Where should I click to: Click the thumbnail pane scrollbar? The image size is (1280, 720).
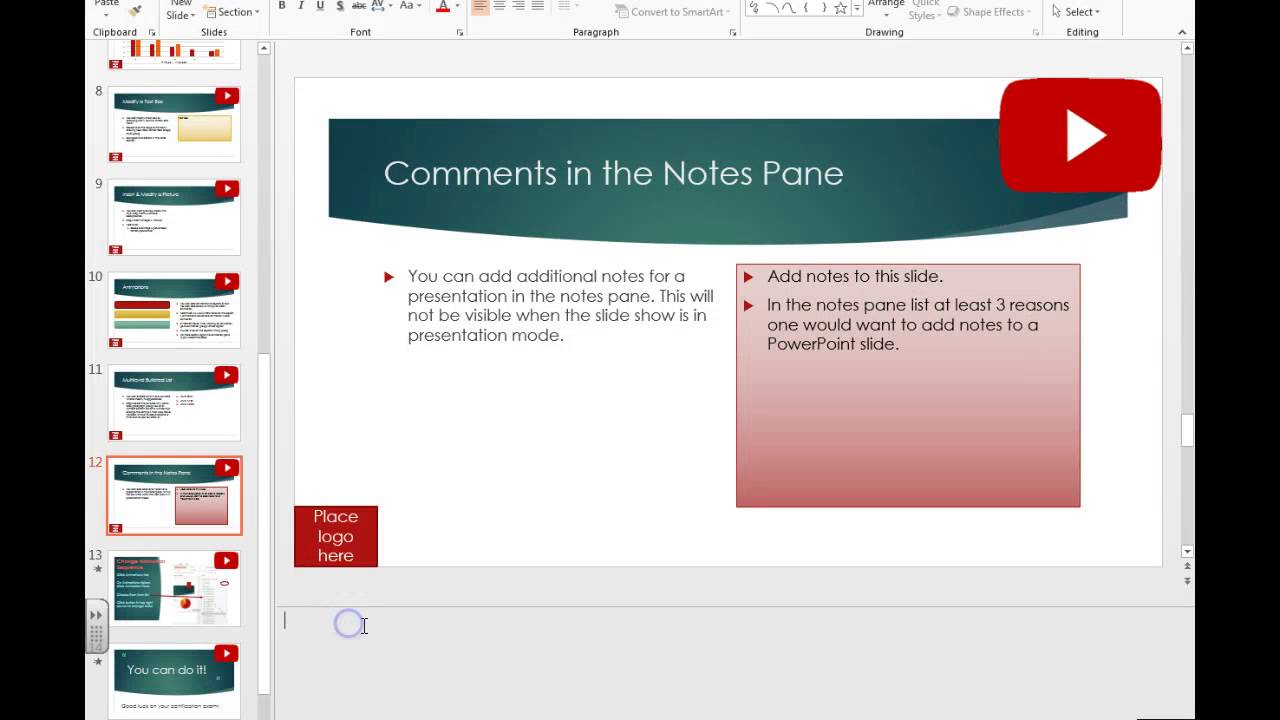click(264, 525)
